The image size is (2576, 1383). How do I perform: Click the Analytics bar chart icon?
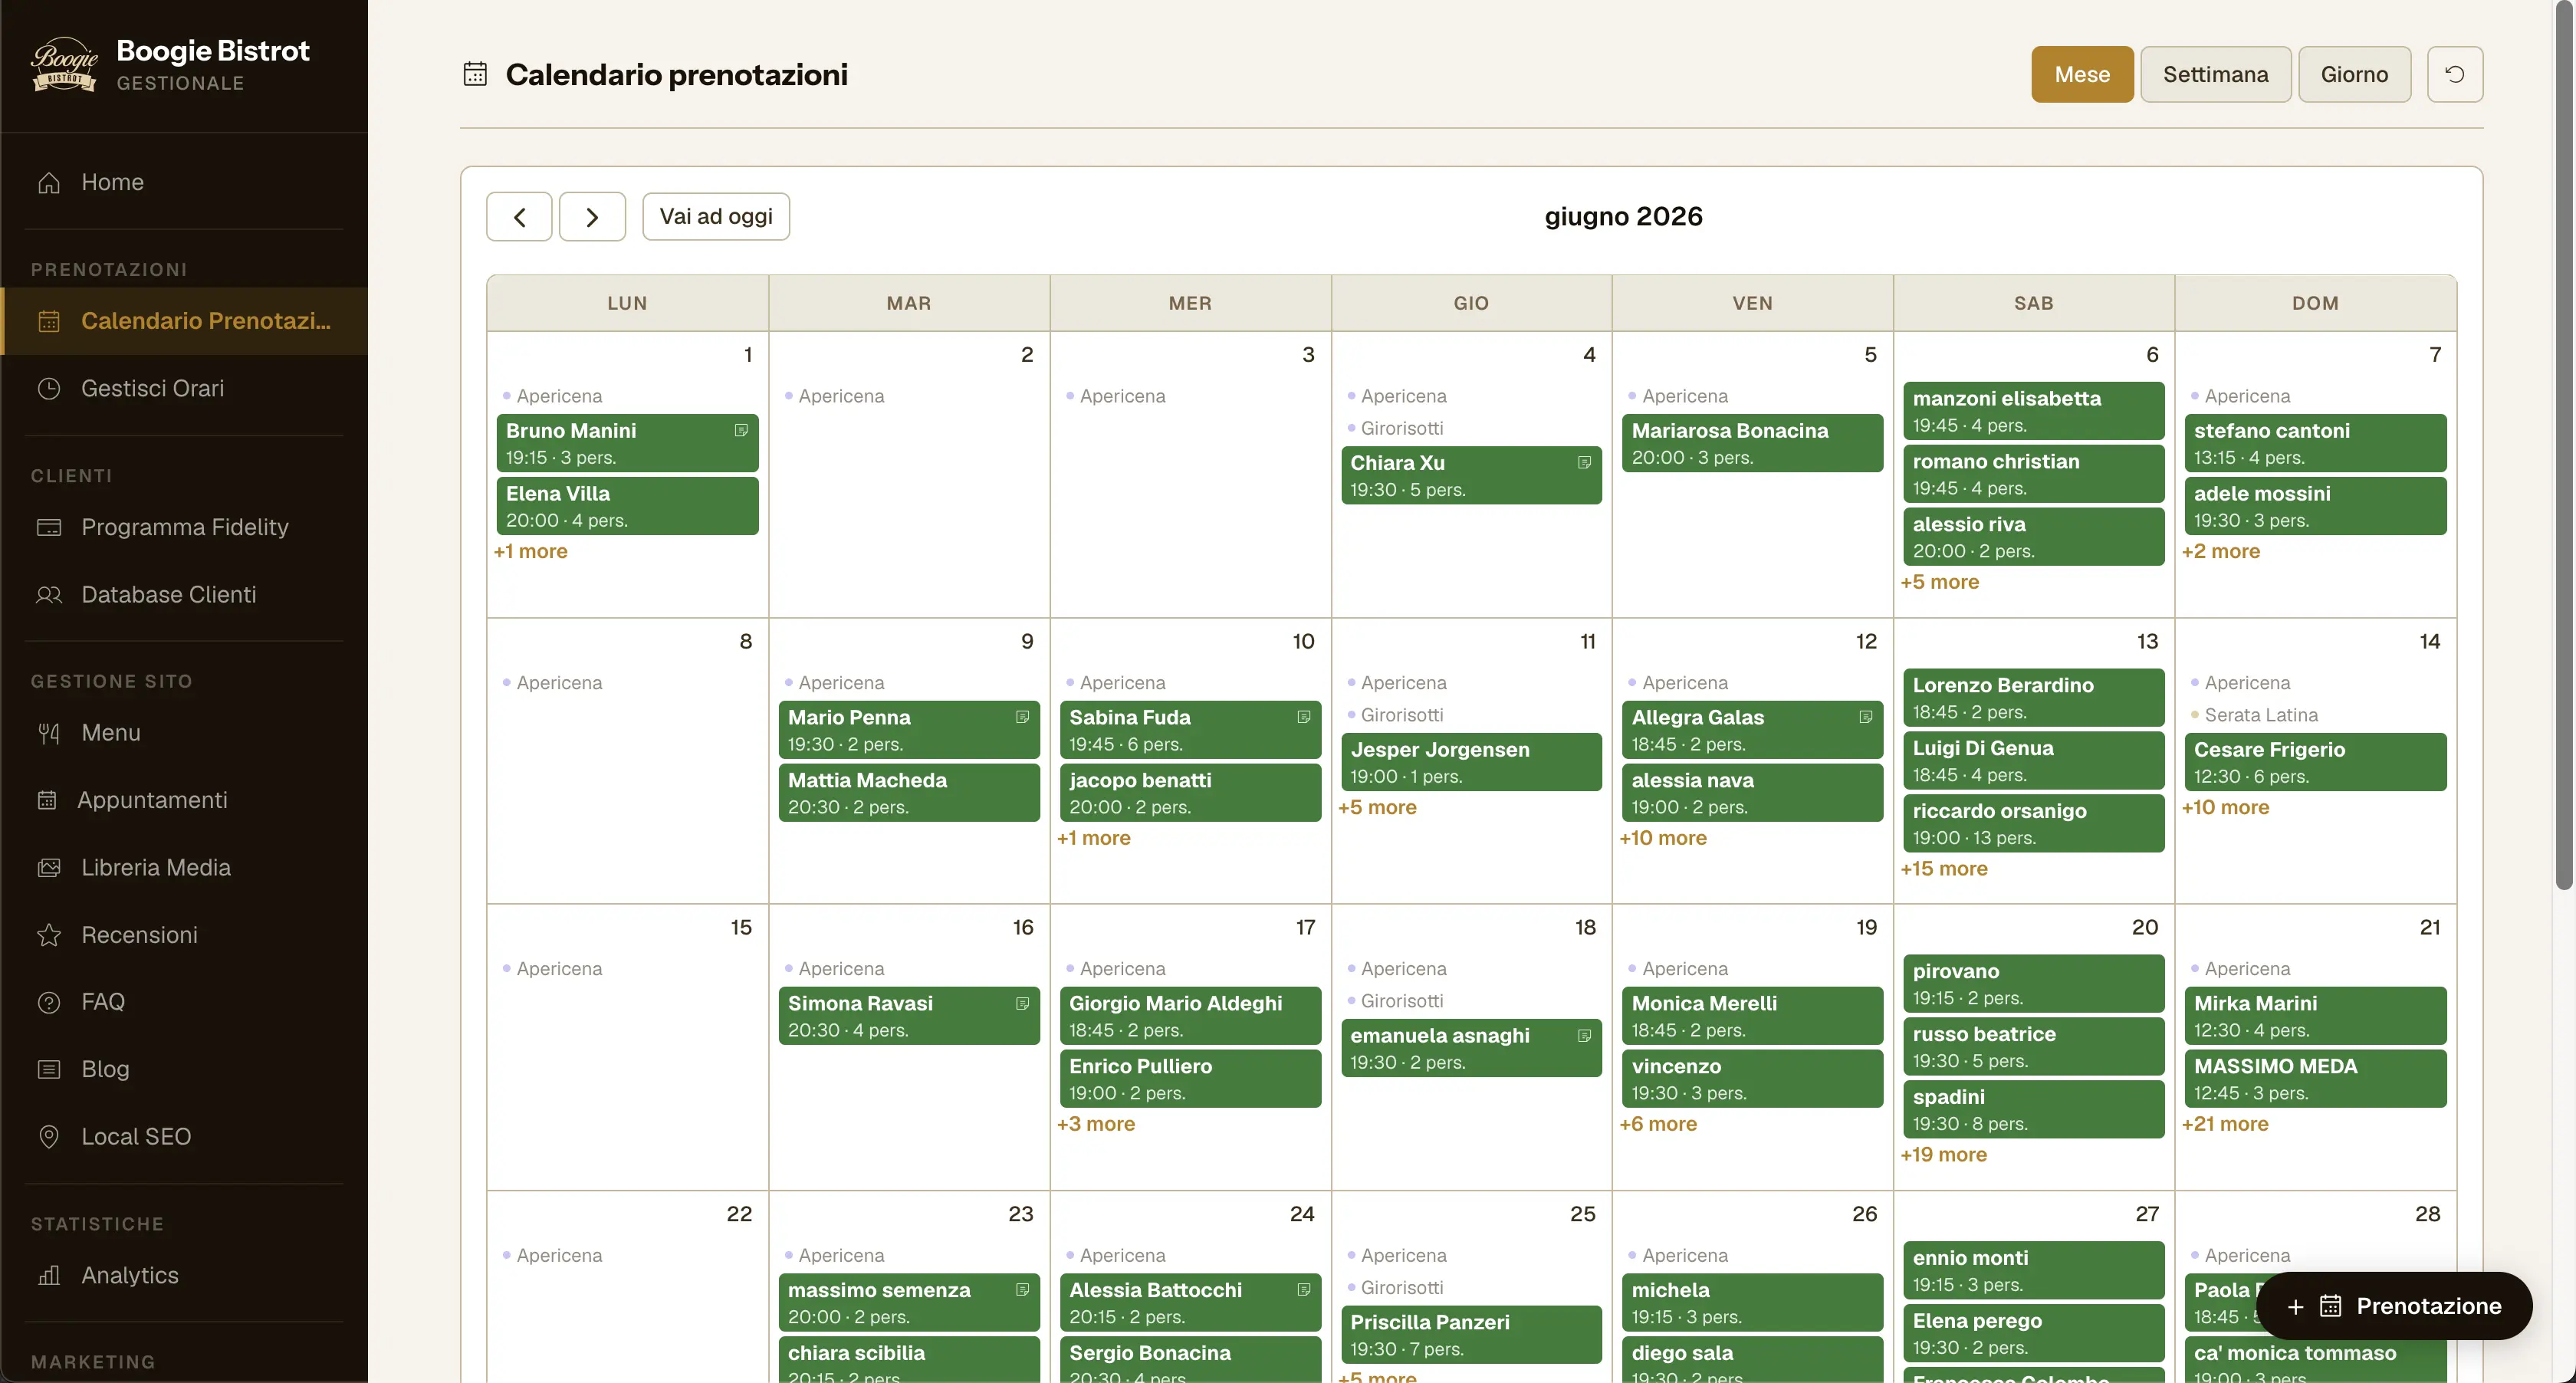pos(49,1275)
